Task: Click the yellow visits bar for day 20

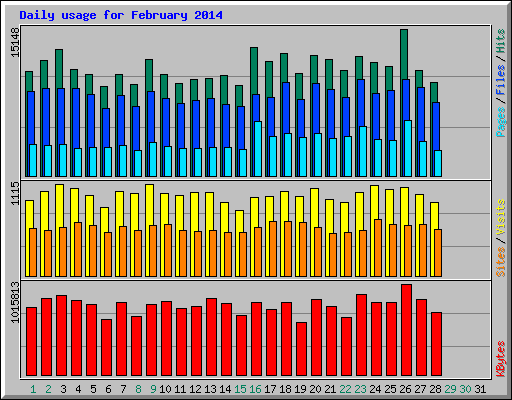Action: [315, 207]
